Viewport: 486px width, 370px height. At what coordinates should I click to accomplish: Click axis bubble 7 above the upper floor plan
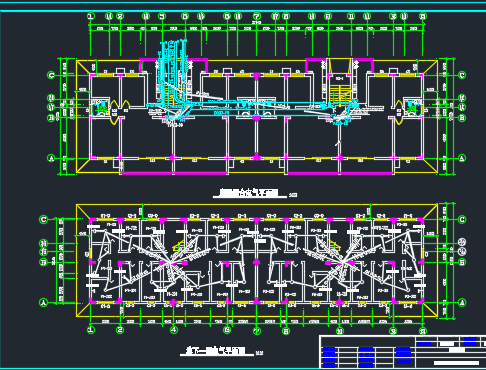coord(256,16)
